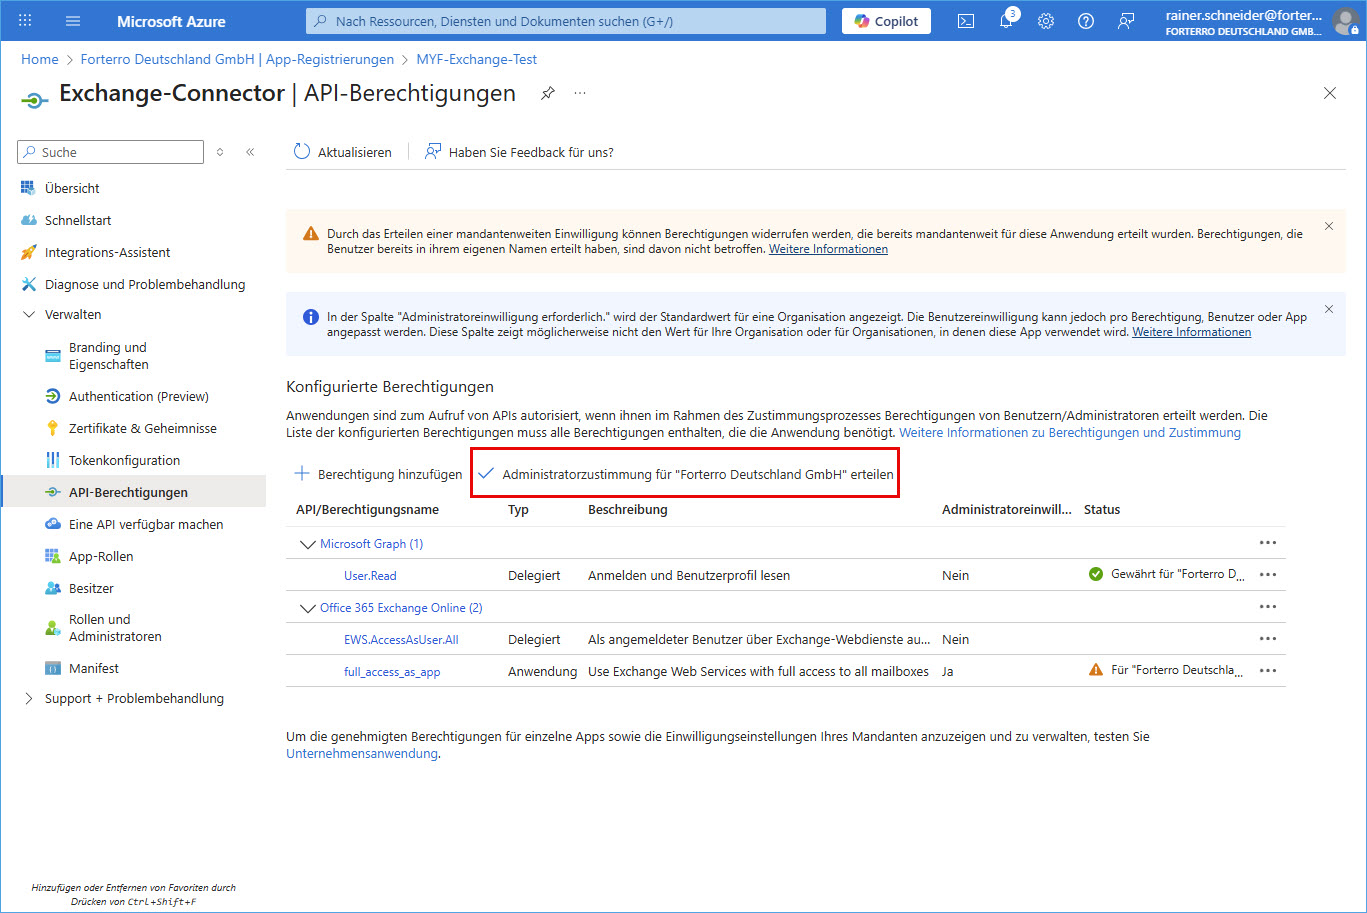Open Branding und Eigenschaften

point(108,356)
